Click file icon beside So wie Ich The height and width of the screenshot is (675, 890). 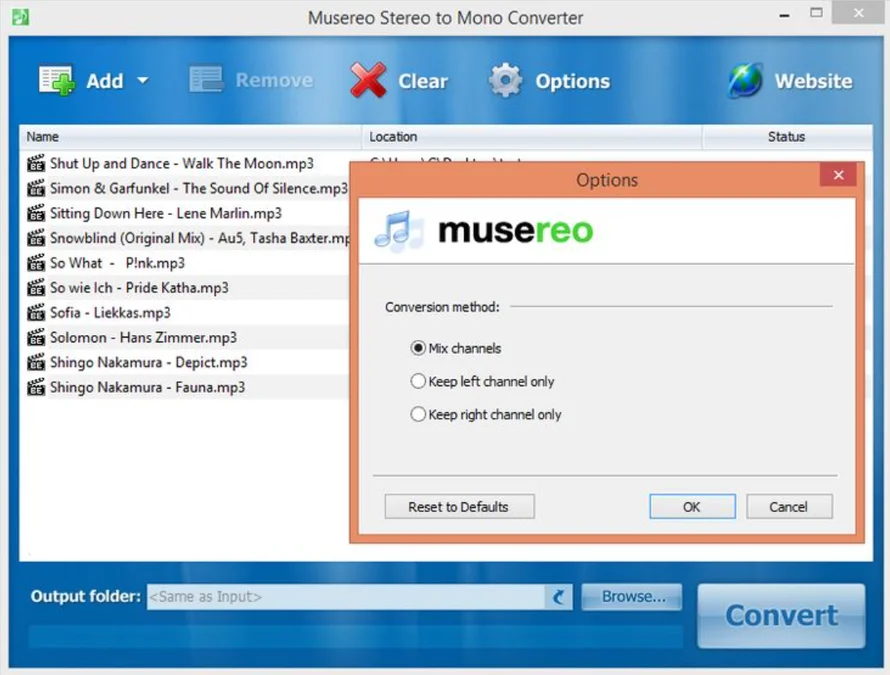[x=36, y=288]
